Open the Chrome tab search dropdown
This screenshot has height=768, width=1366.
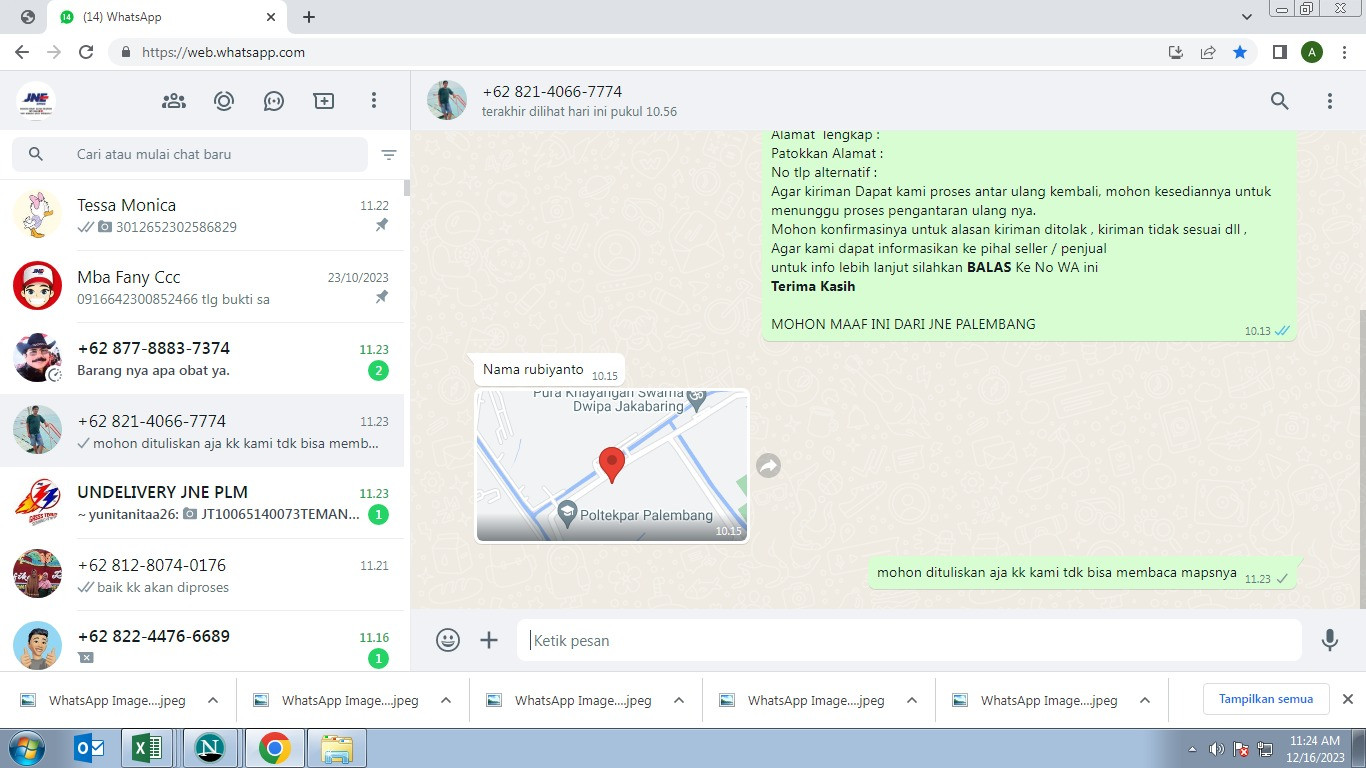click(x=1247, y=17)
